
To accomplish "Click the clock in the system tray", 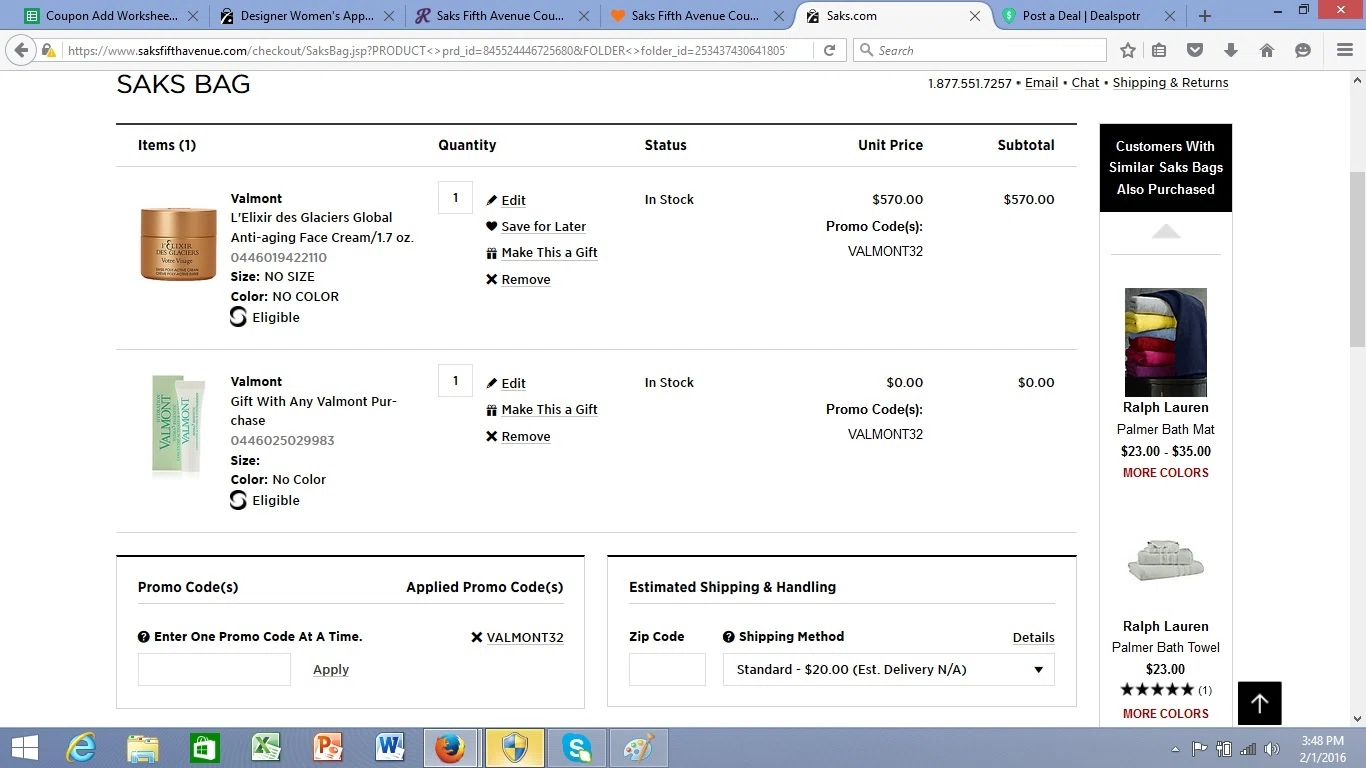I will pos(1322,749).
